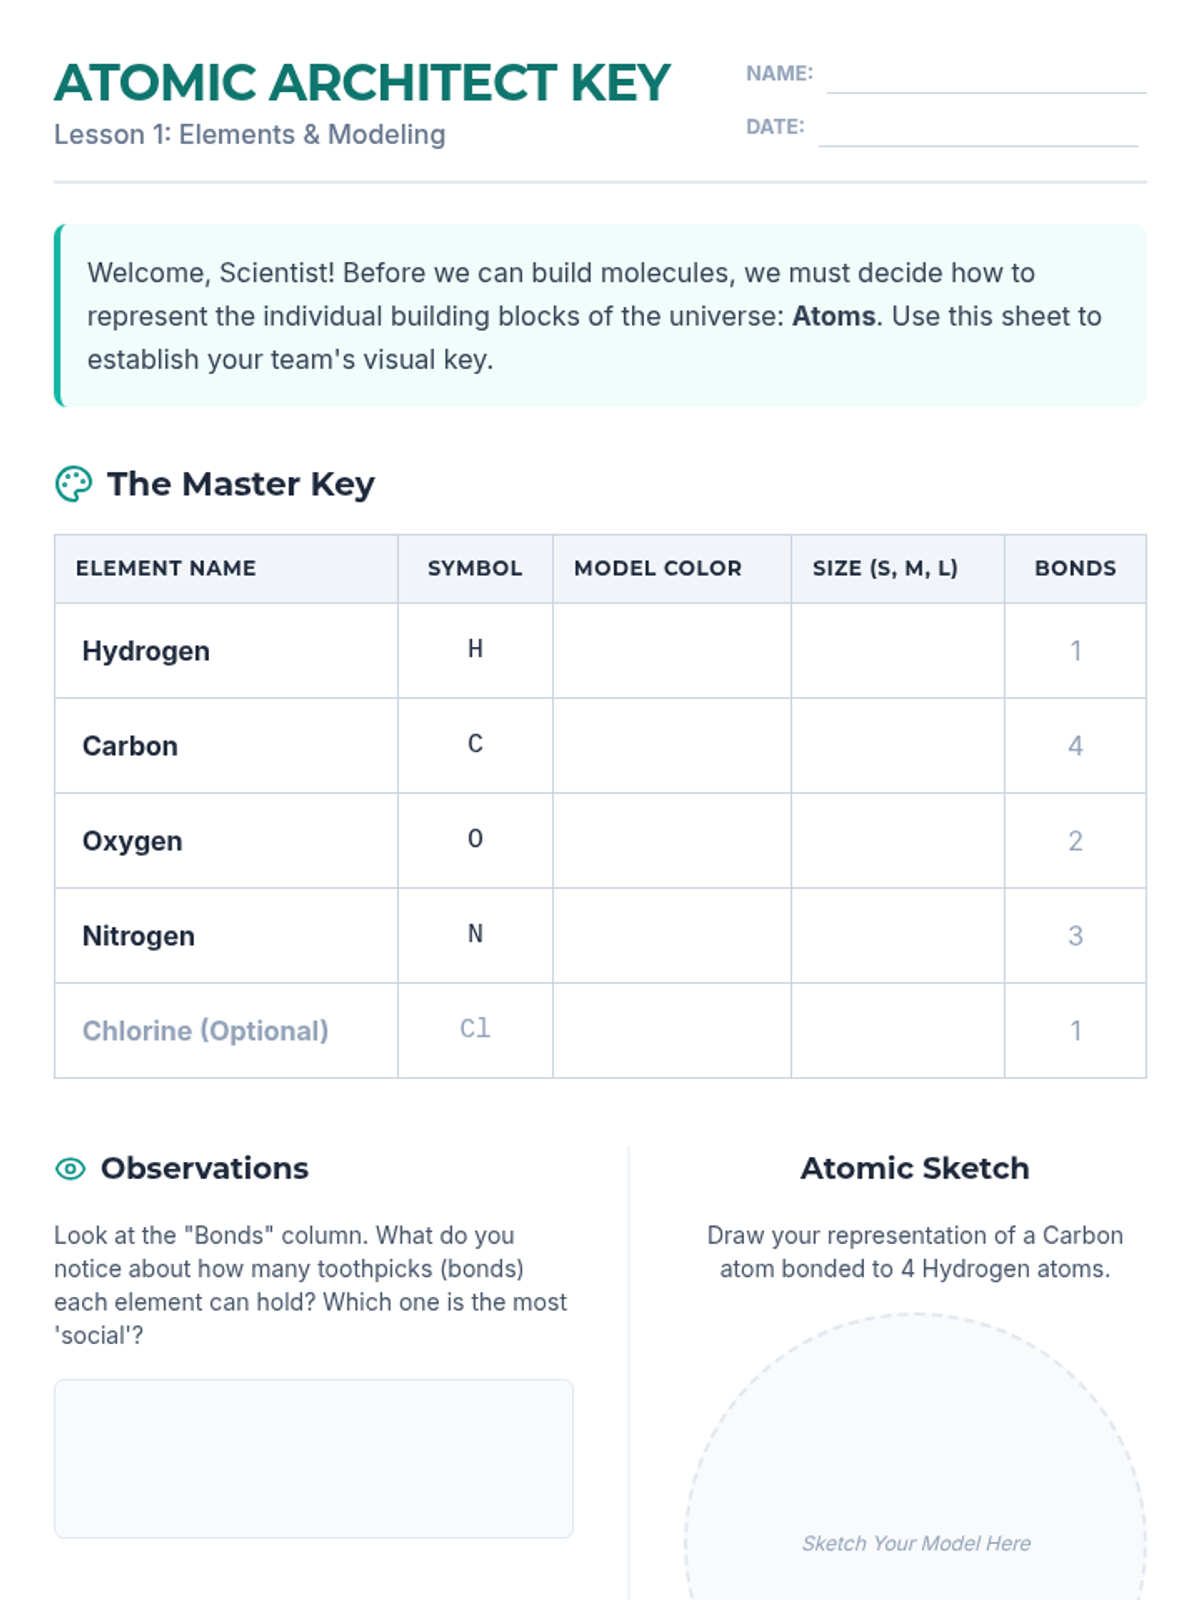Click Carbon's bond count of 4

click(1075, 745)
